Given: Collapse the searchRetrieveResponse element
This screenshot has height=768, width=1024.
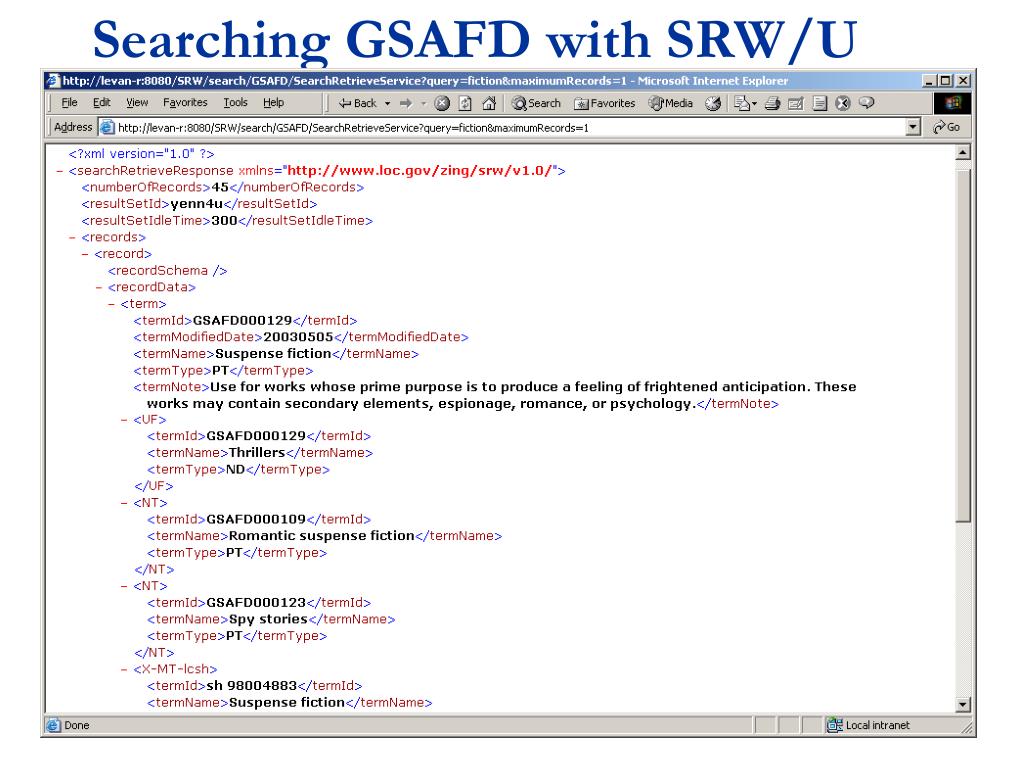Looking at the screenshot, I should pyautogui.click(x=59, y=171).
